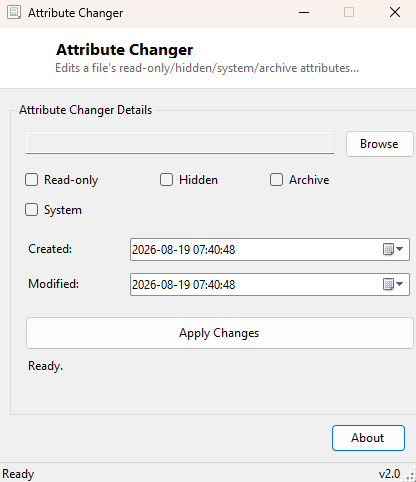Click the 'Attribute Changer Details' group label
The width and height of the screenshot is (416, 482).
(86, 110)
